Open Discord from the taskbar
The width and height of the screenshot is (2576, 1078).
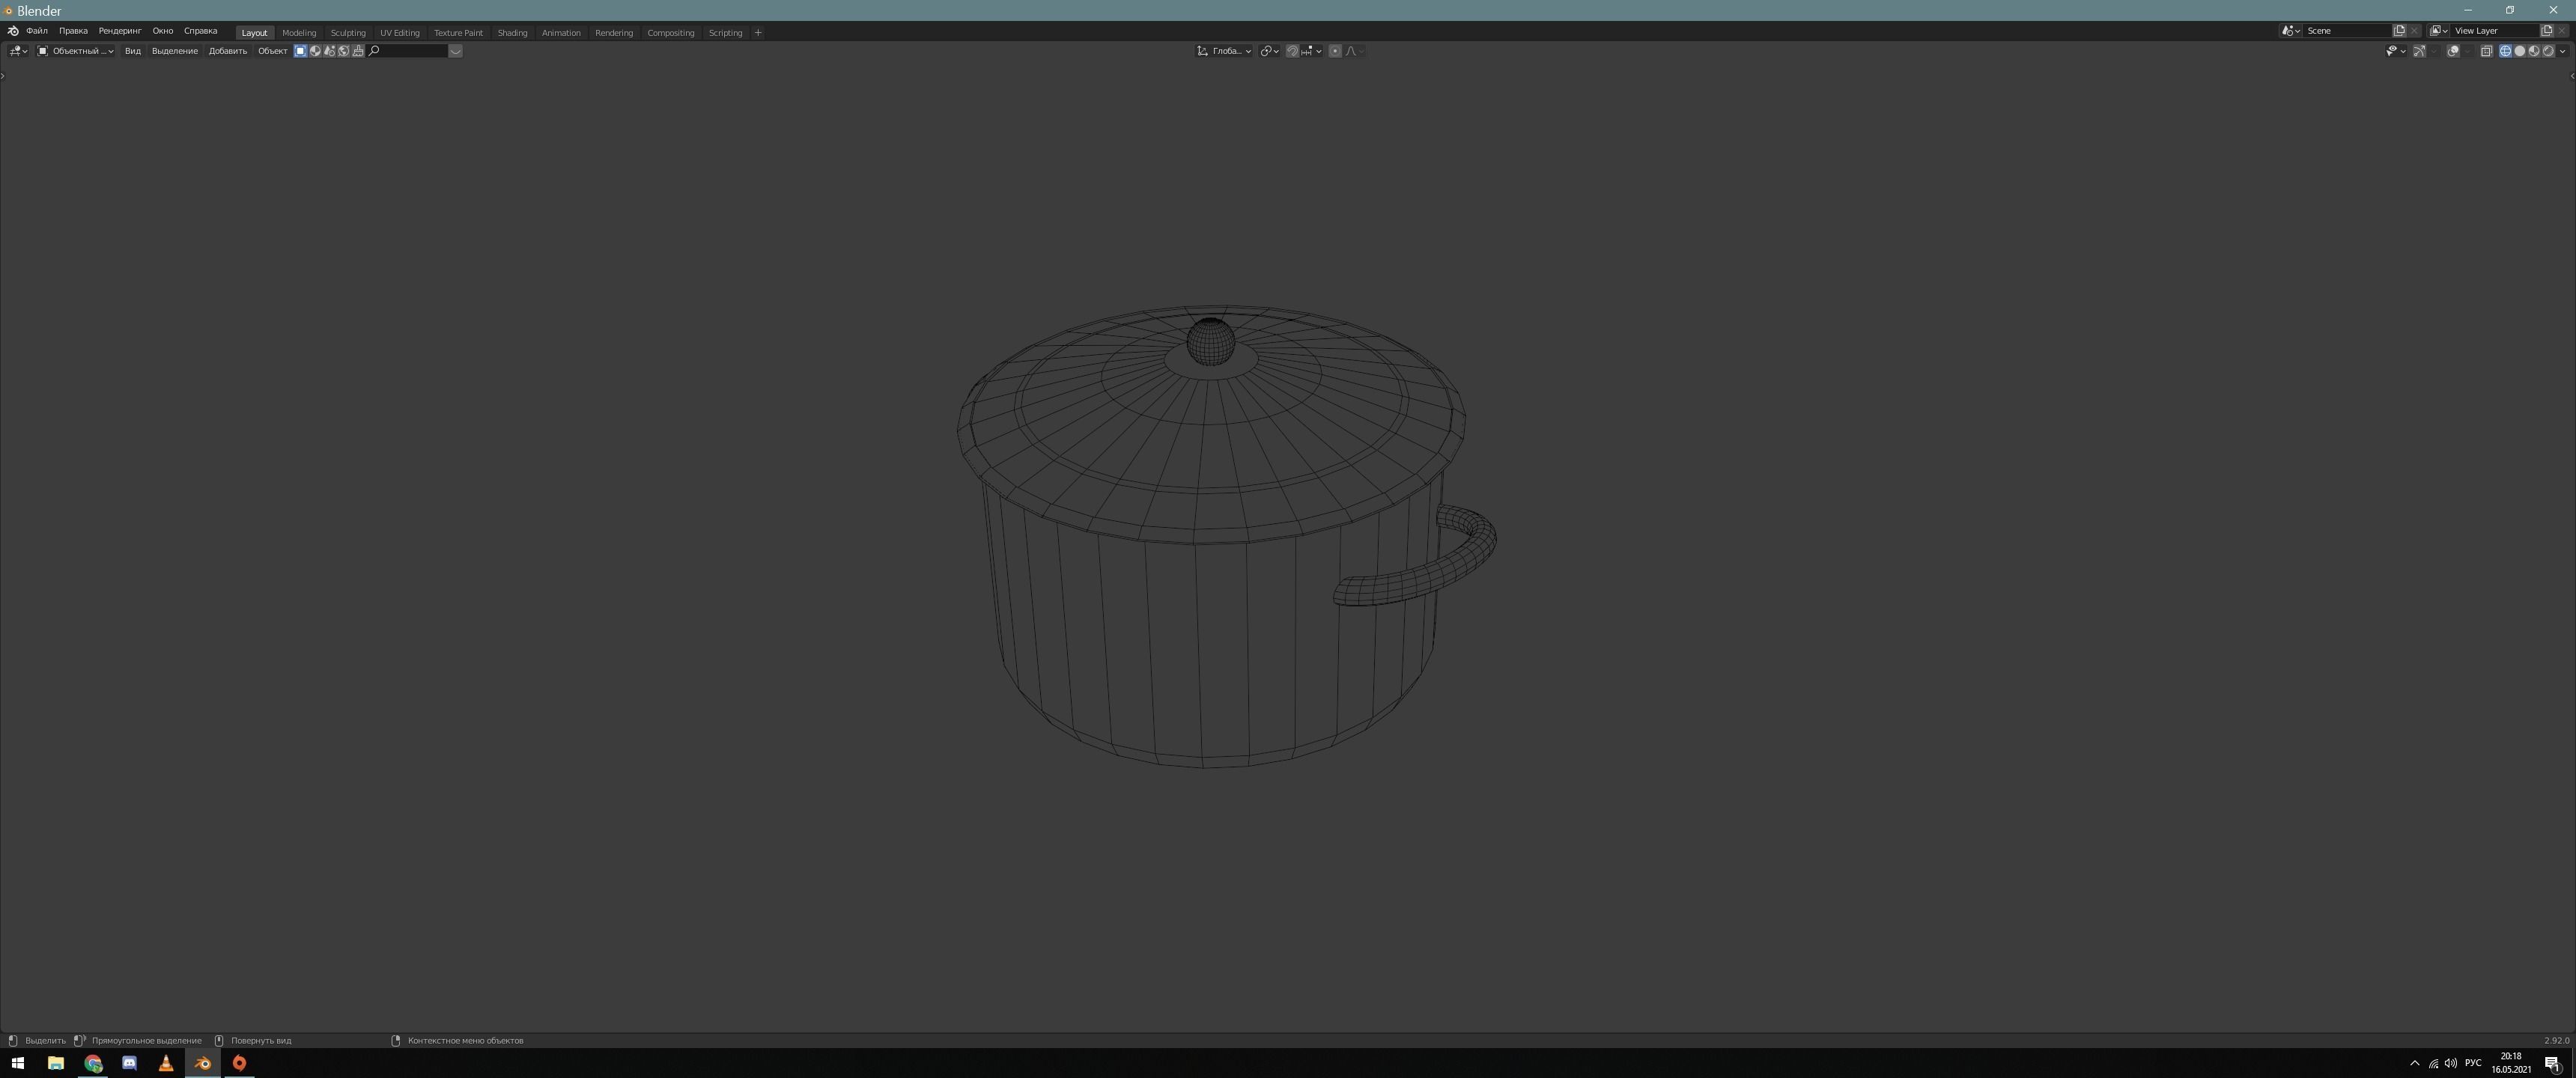[129, 1063]
